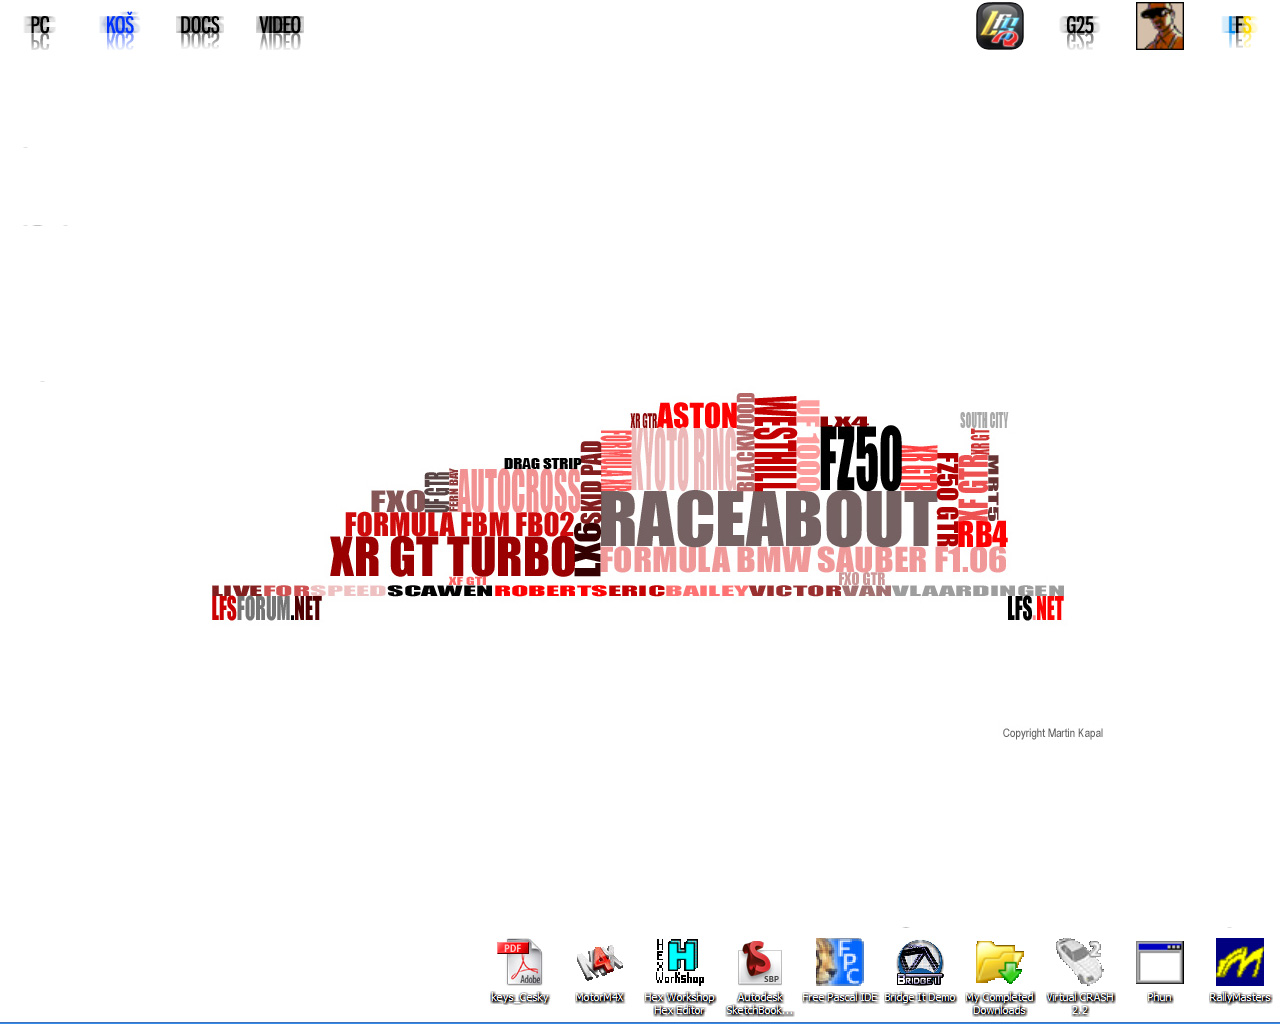This screenshot has height=1024, width=1280.
Task: Open the KOŠ recycle bin icon
Action: [x=120, y=30]
